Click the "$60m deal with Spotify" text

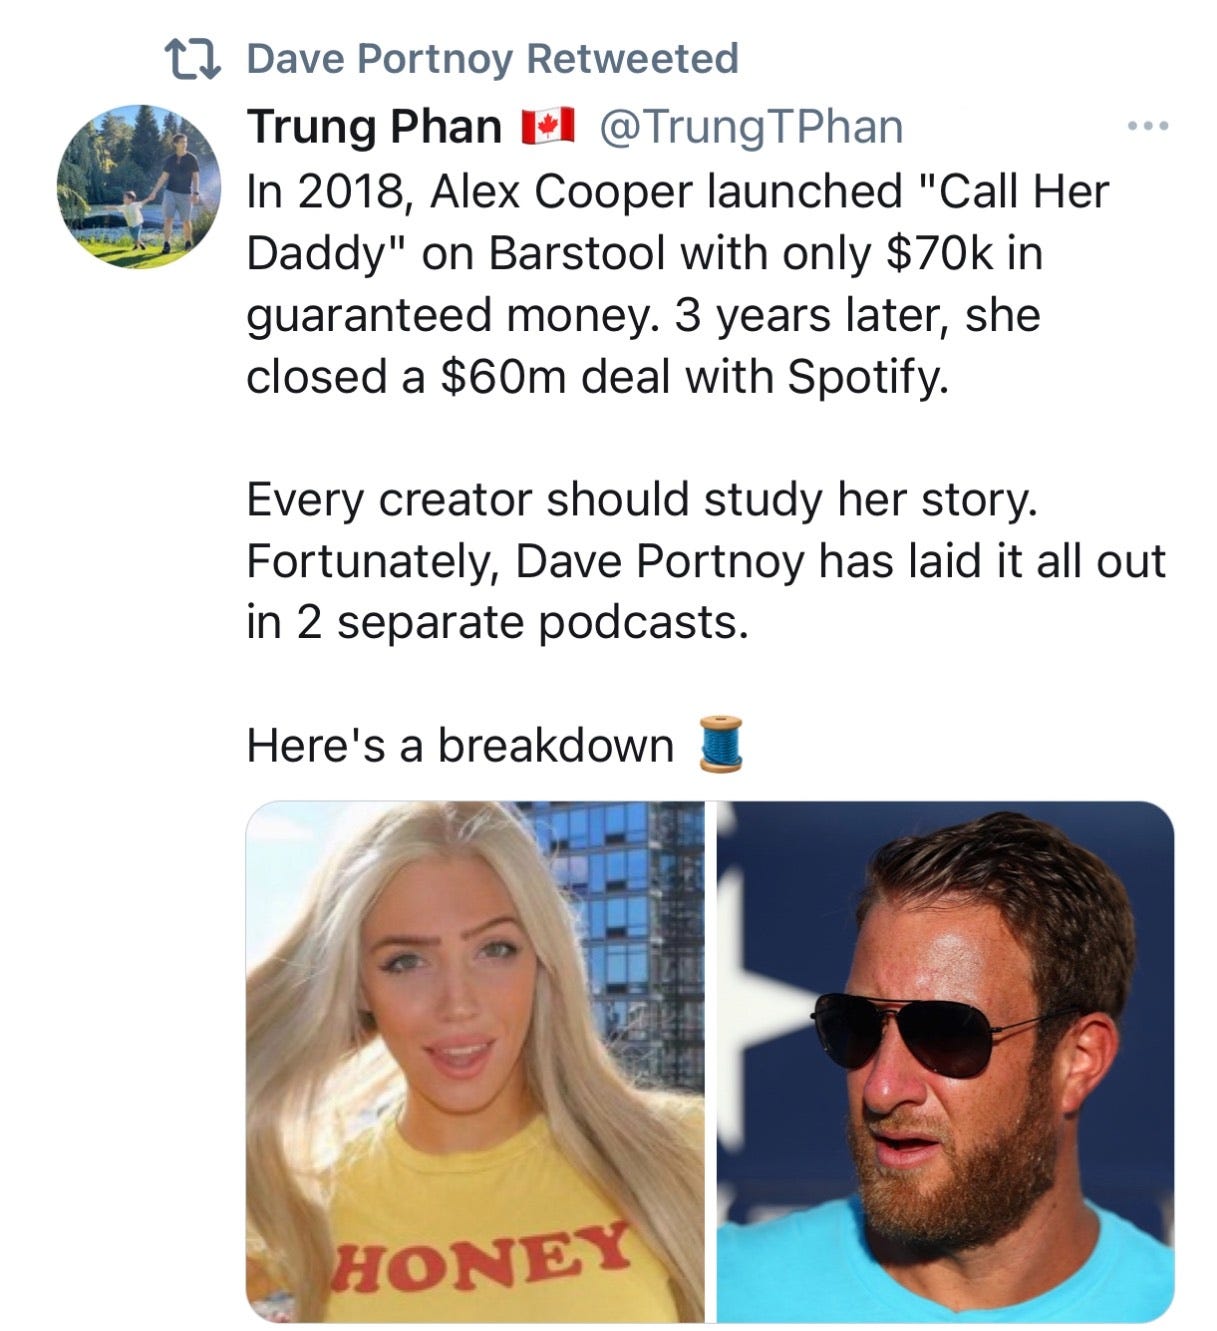693,376
